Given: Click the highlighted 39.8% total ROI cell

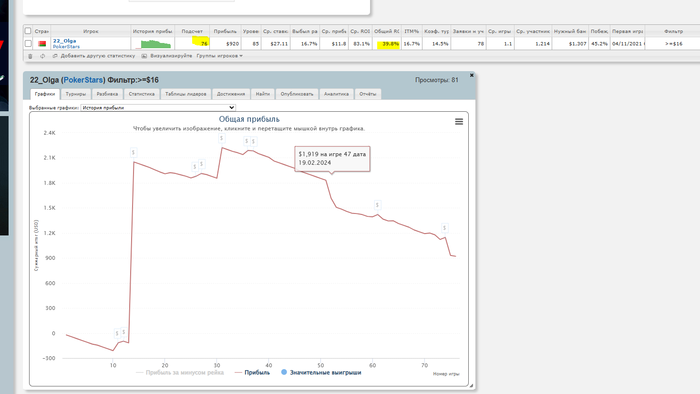Looking at the screenshot, I should pyautogui.click(x=387, y=43).
